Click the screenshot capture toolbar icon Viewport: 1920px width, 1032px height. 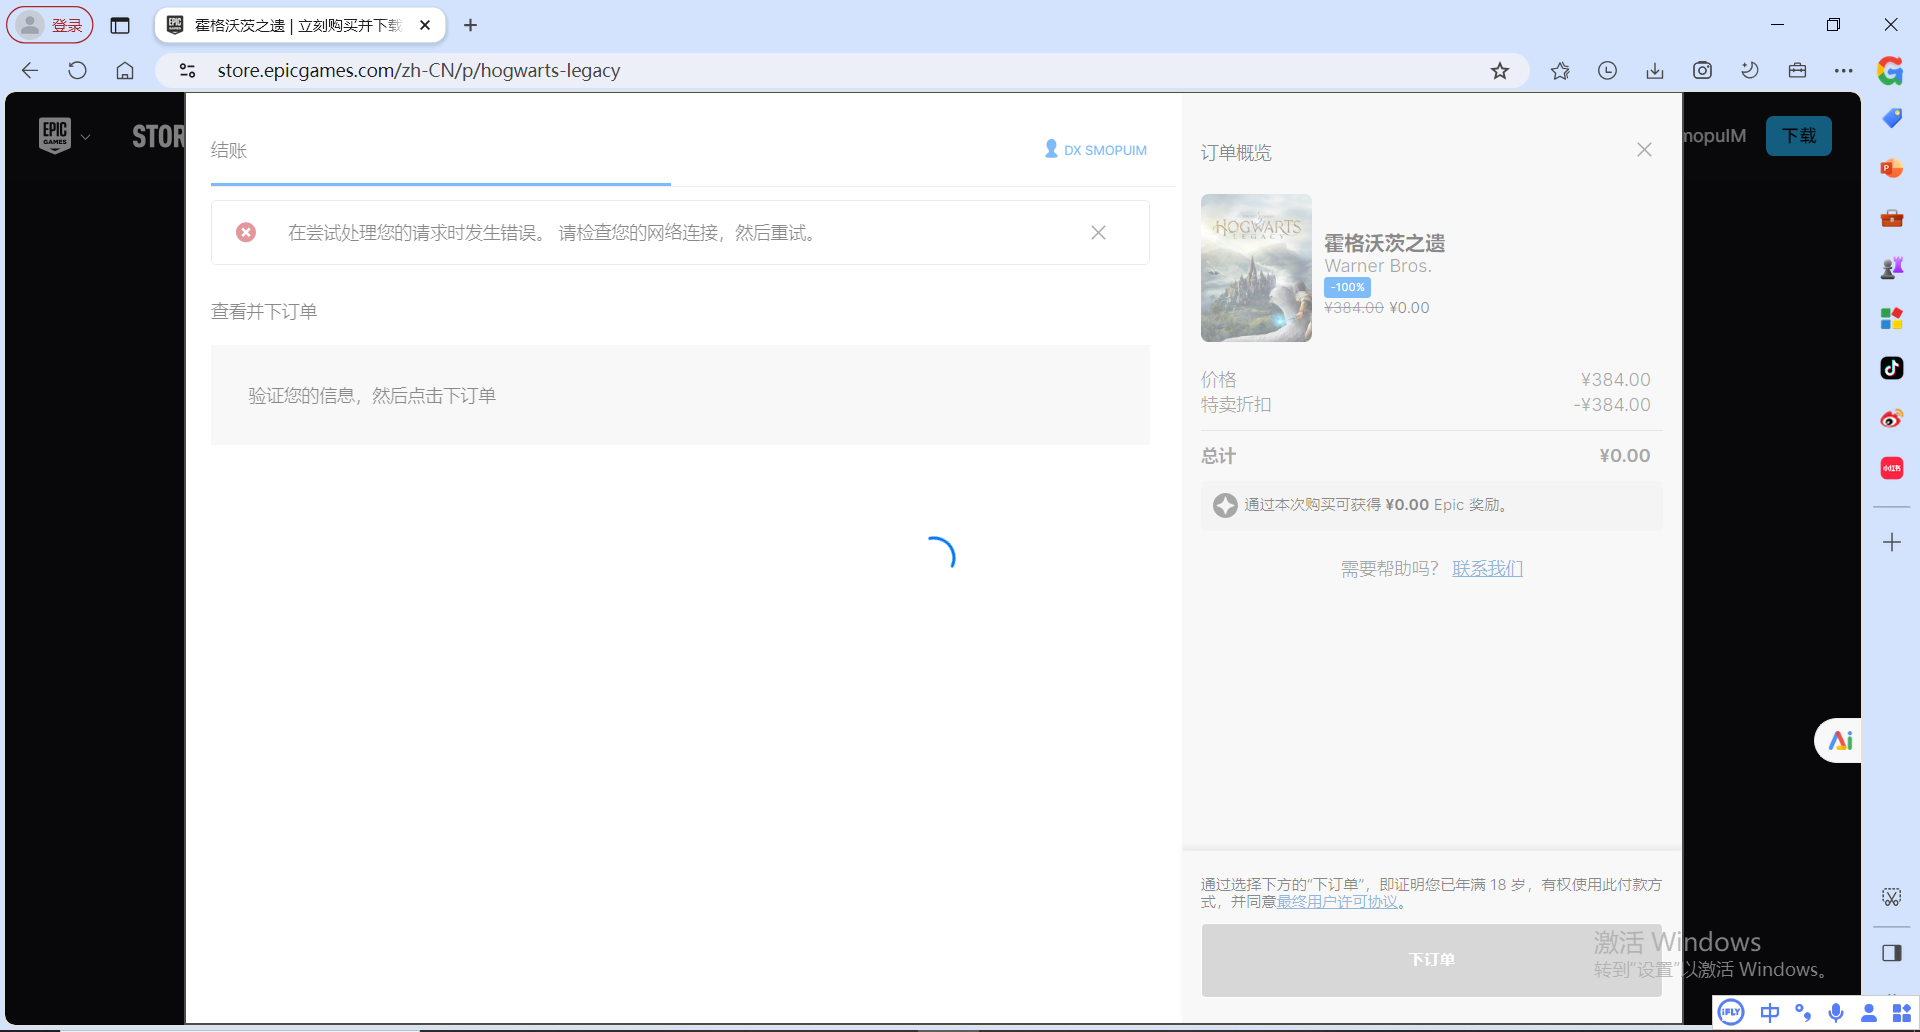pyautogui.click(x=1702, y=71)
